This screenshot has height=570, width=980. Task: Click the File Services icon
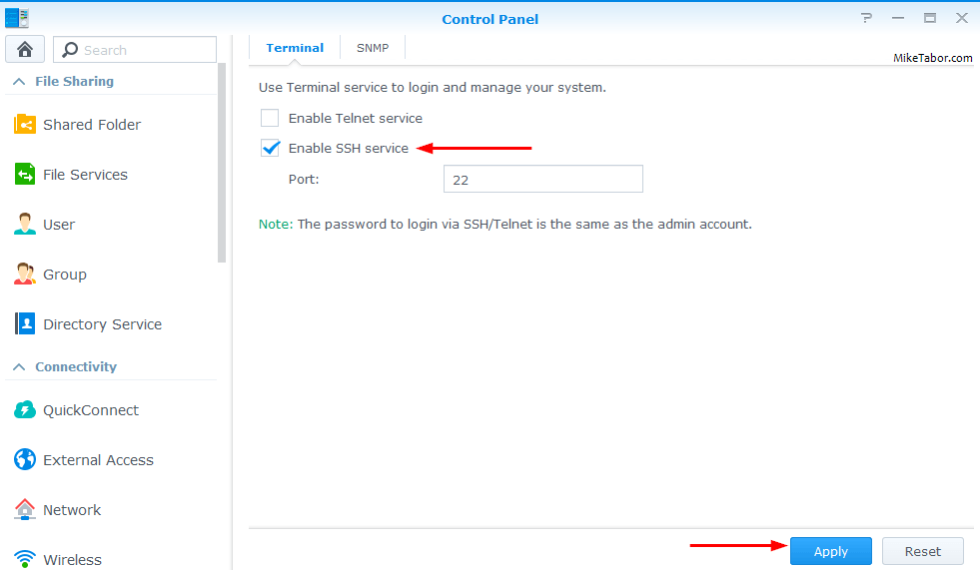(25, 174)
